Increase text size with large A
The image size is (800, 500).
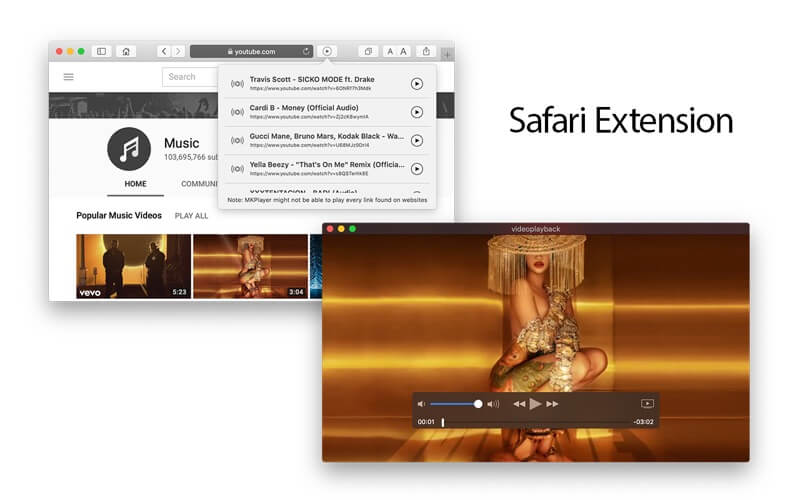(404, 52)
